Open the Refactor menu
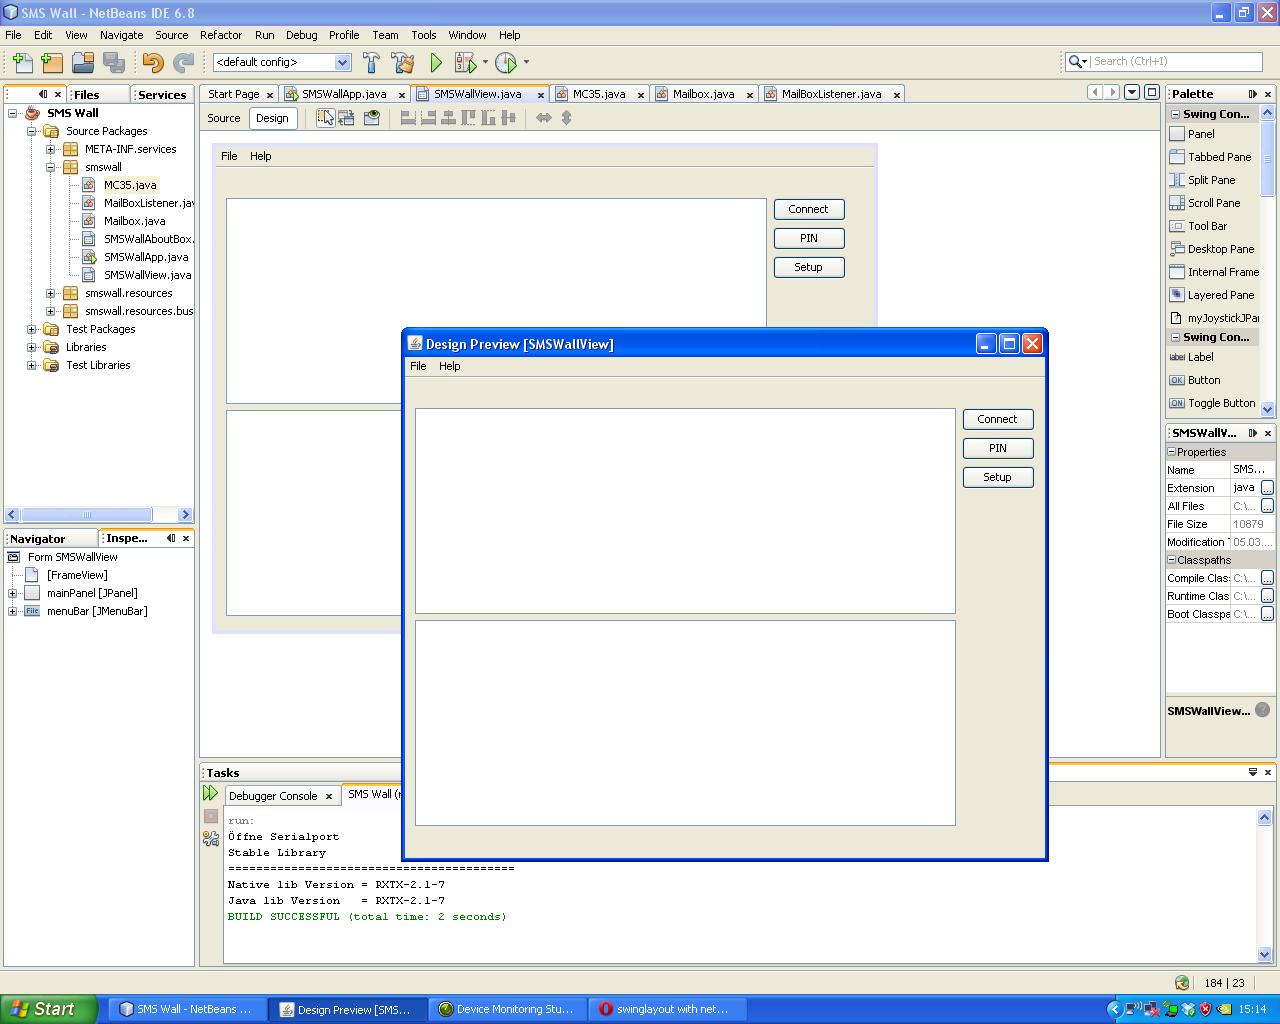Screen dimensions: 1280x1024 (x=221, y=35)
